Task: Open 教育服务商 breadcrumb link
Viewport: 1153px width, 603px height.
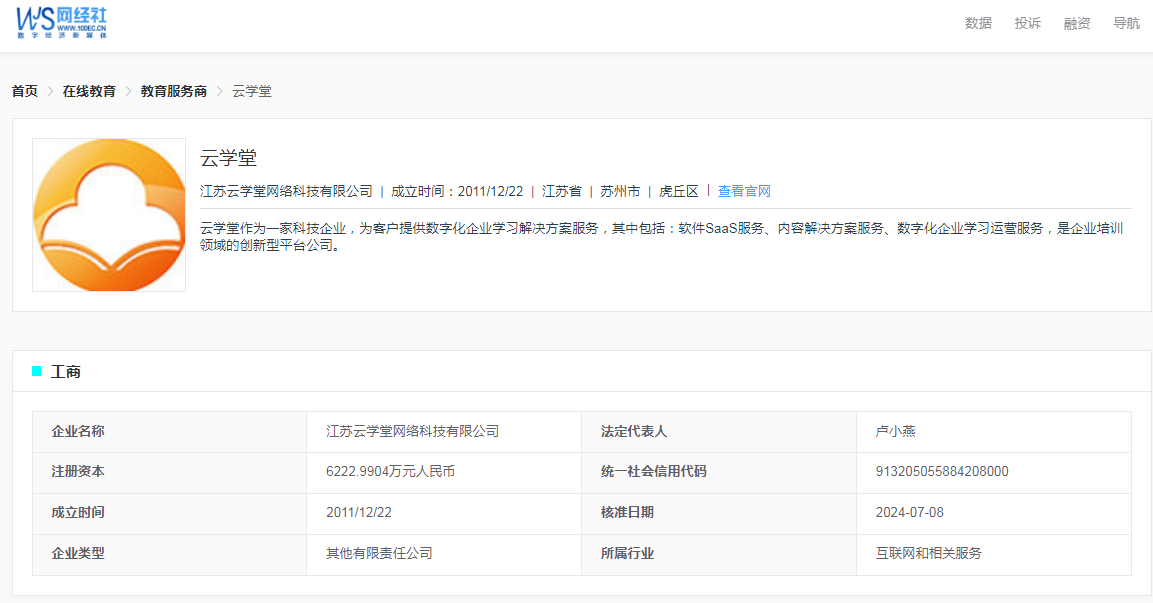Action: [174, 91]
